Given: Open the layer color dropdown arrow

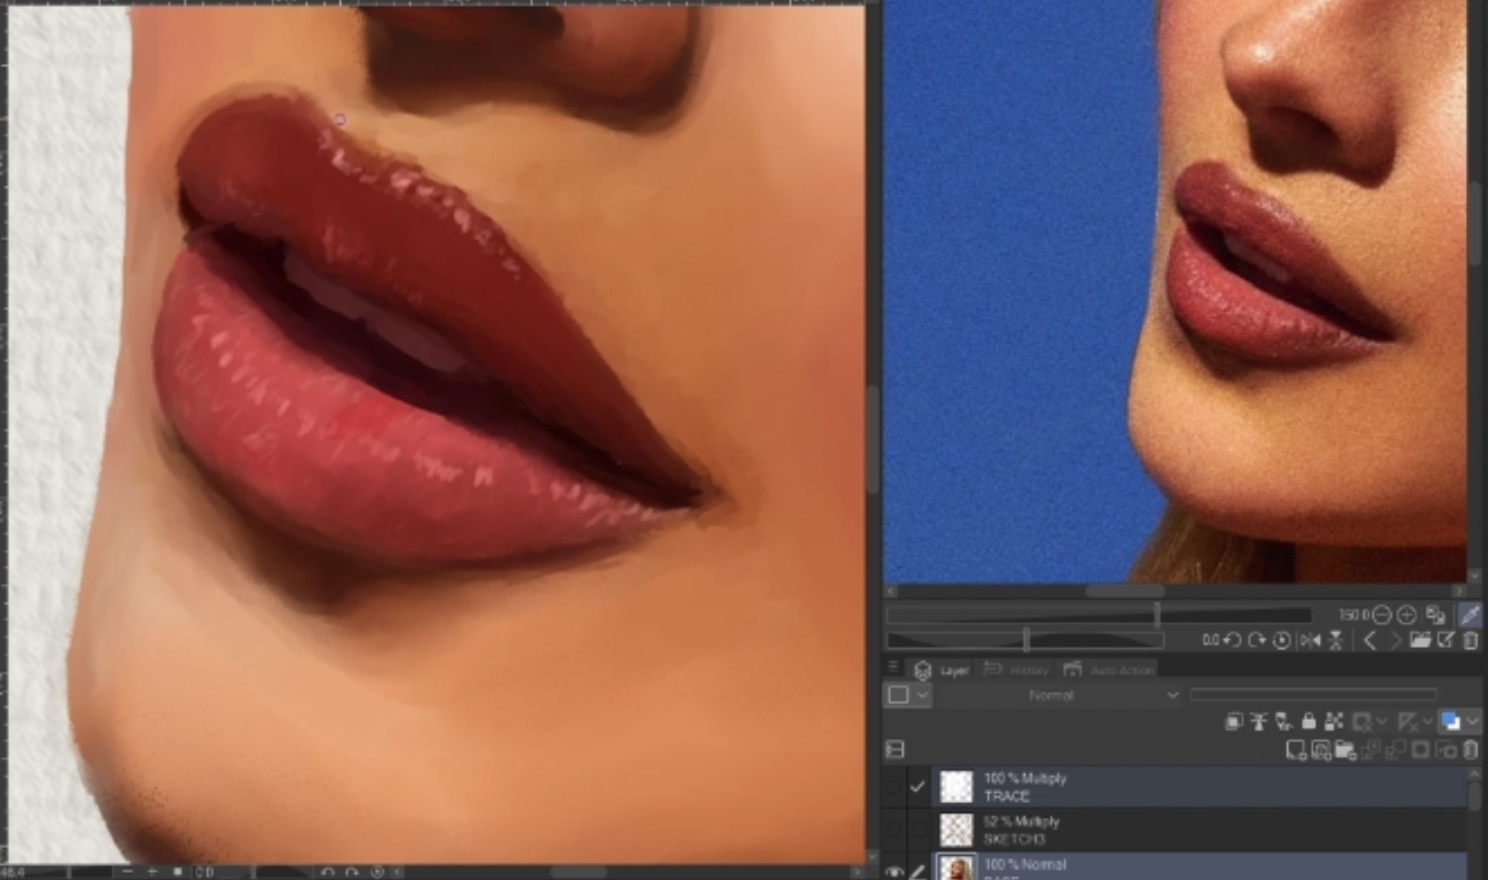Looking at the screenshot, I should 1472,721.
